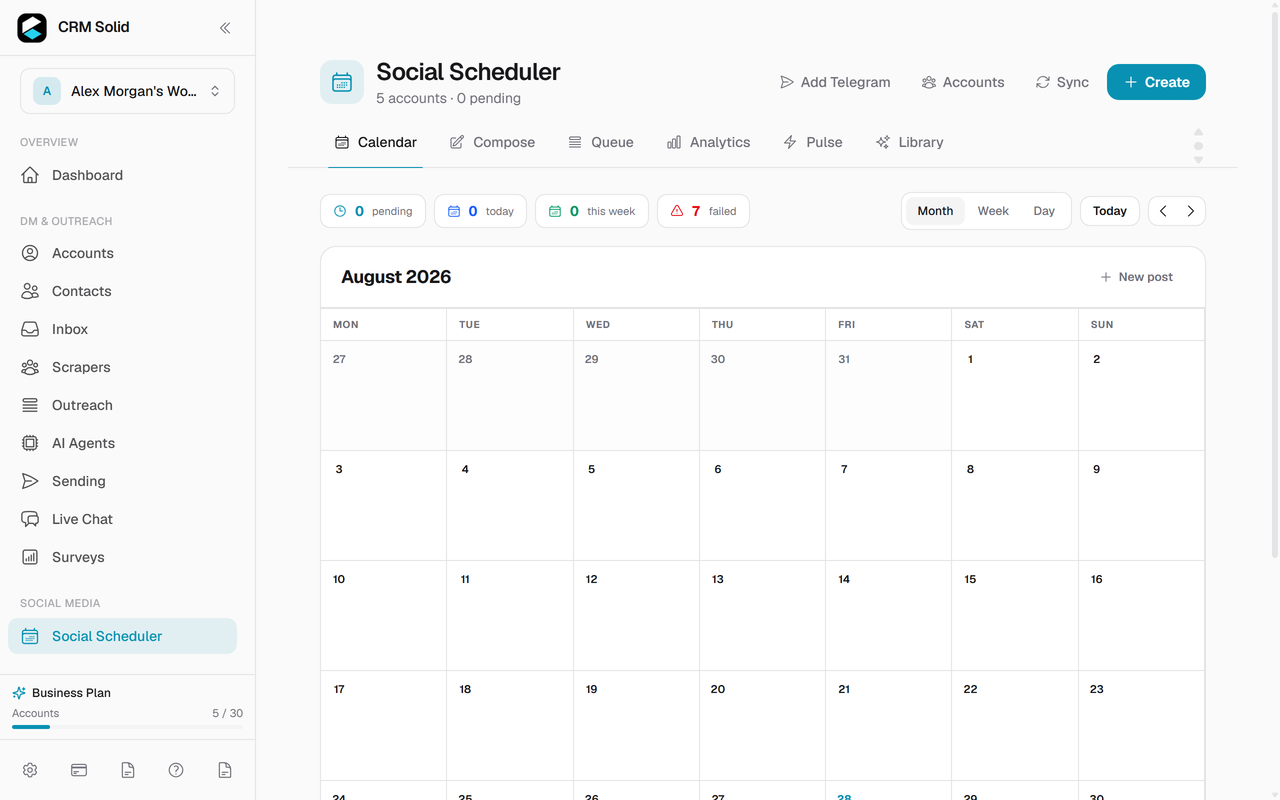Select the day 16 calendar cell
This screenshot has height=800, width=1280.
click(1141, 616)
